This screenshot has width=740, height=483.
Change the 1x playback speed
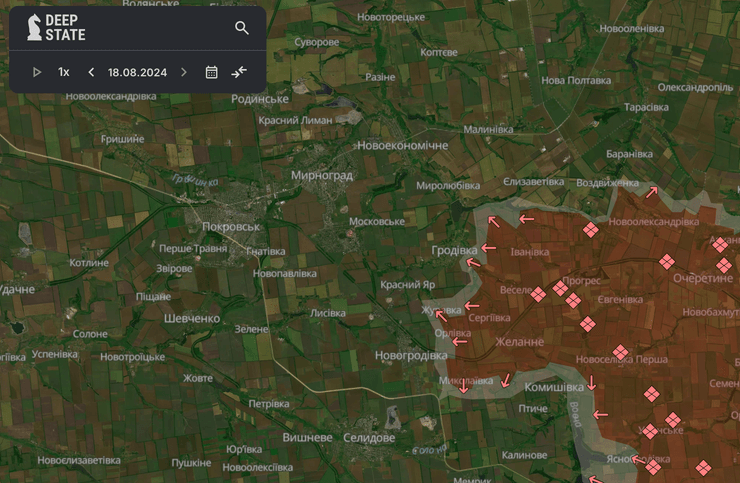[64, 72]
